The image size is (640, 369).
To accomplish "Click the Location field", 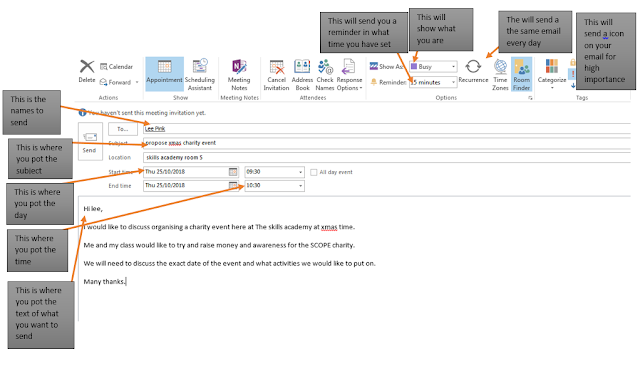I will (x=387, y=157).
